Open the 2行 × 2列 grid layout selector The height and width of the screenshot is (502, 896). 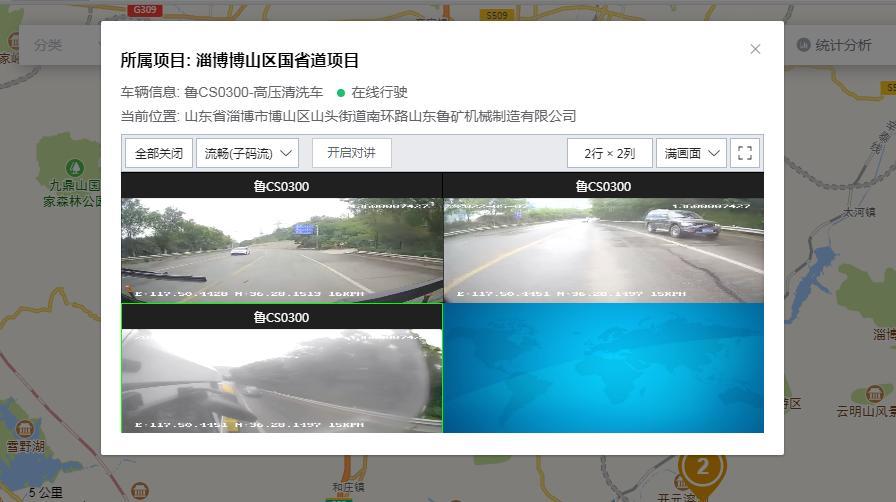pos(609,153)
